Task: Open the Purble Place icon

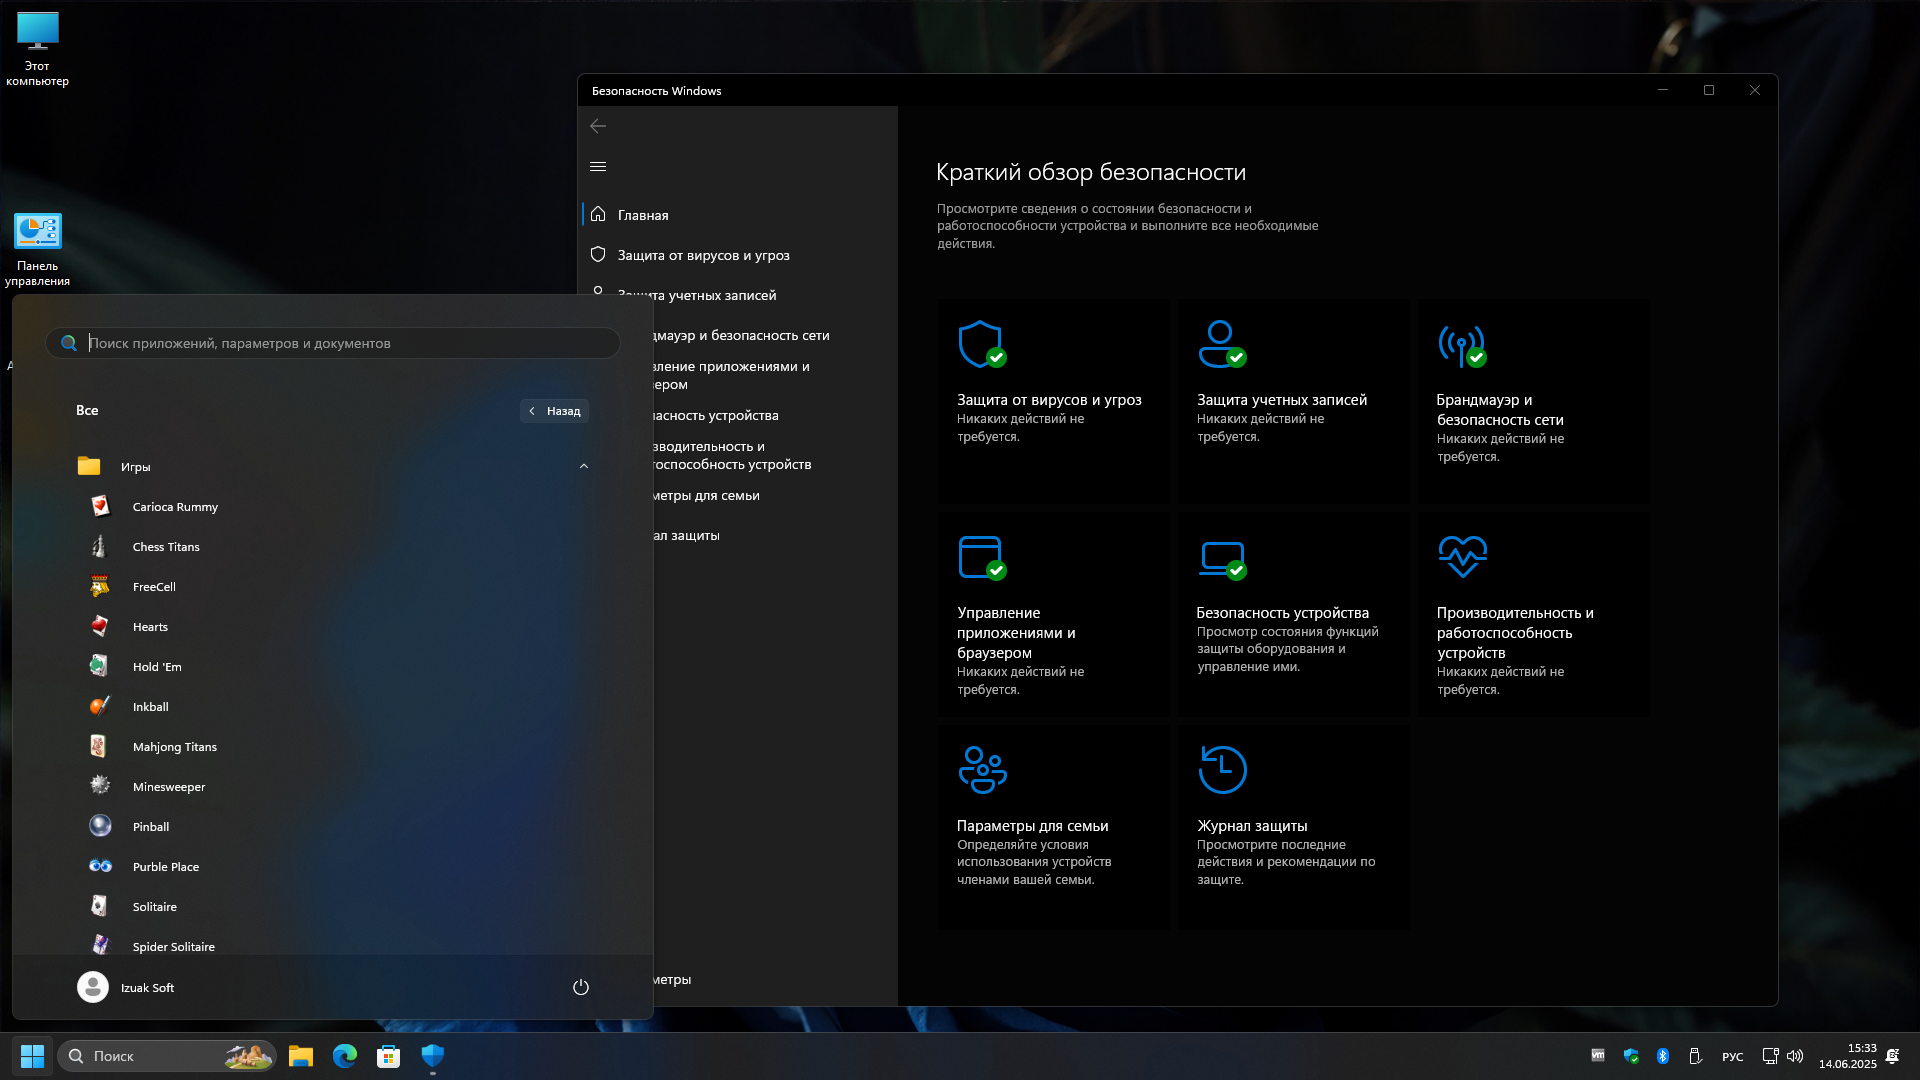Action: tap(100, 866)
